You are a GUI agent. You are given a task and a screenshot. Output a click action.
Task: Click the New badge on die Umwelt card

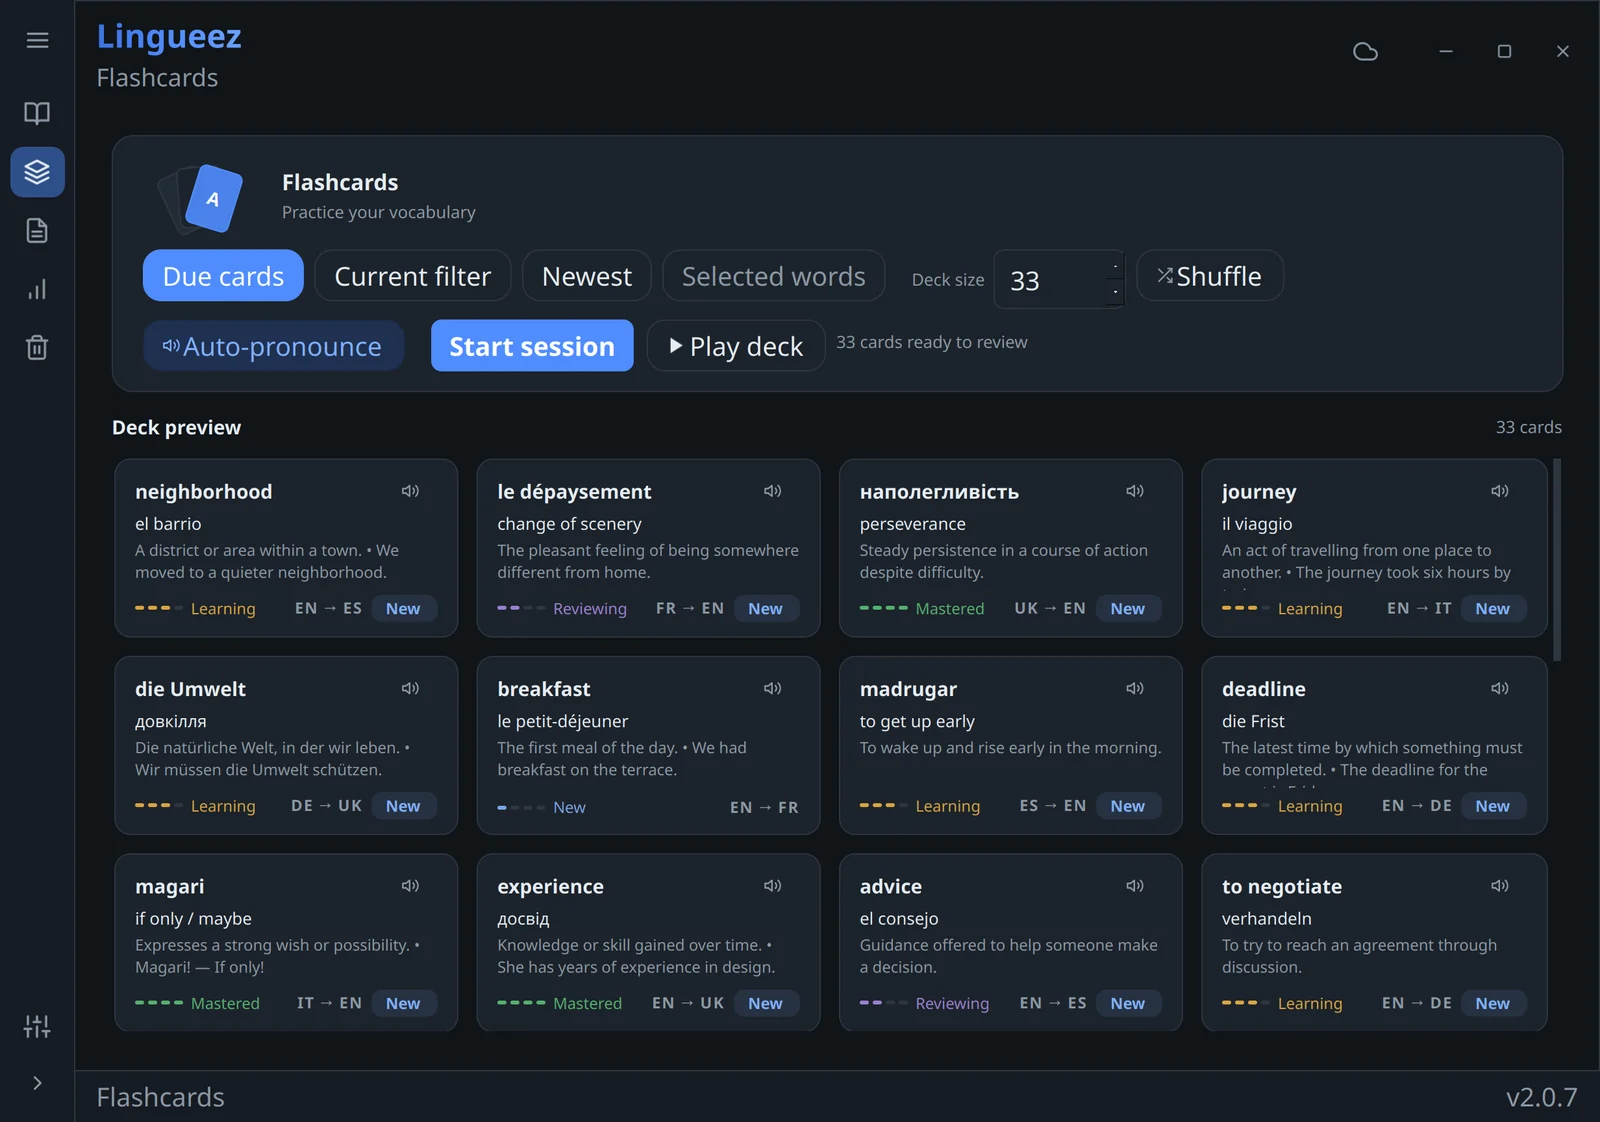point(403,806)
